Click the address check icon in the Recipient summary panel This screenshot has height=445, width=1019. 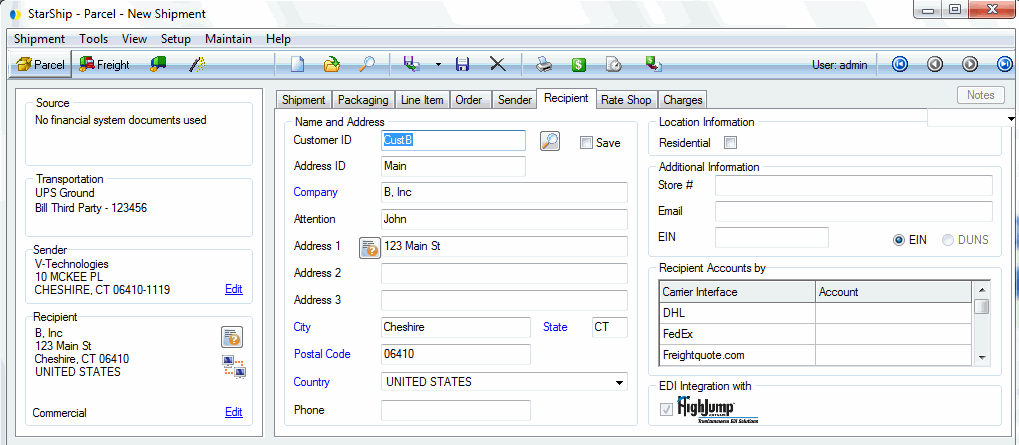[232, 337]
